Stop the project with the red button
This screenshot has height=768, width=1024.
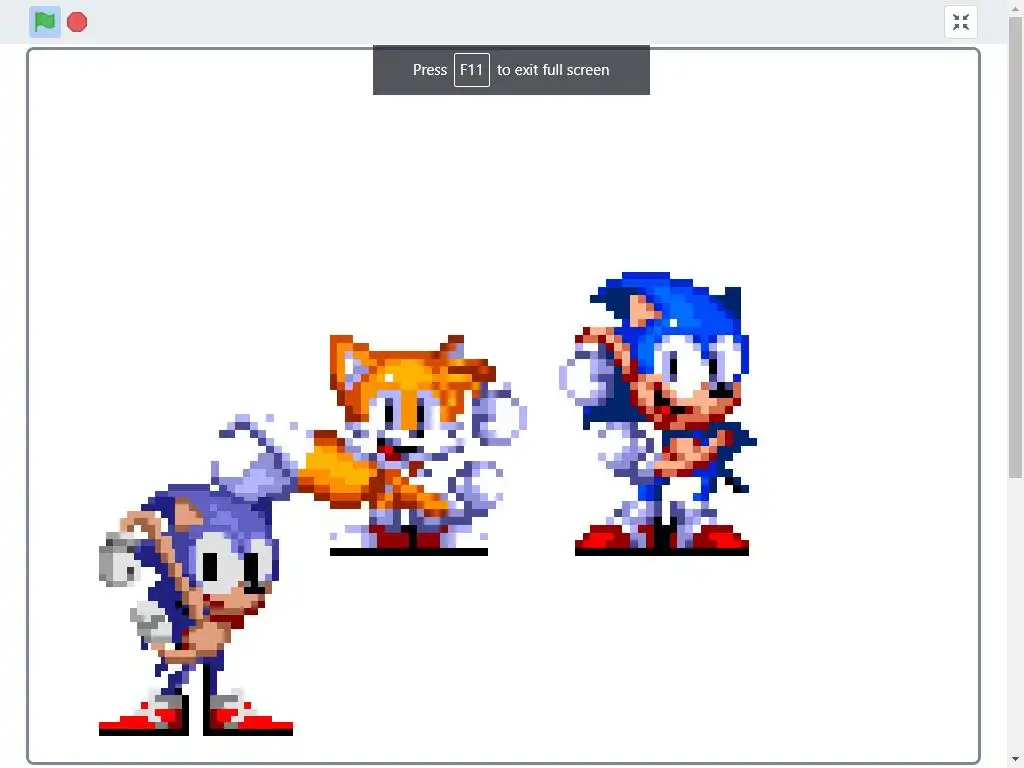point(77,22)
